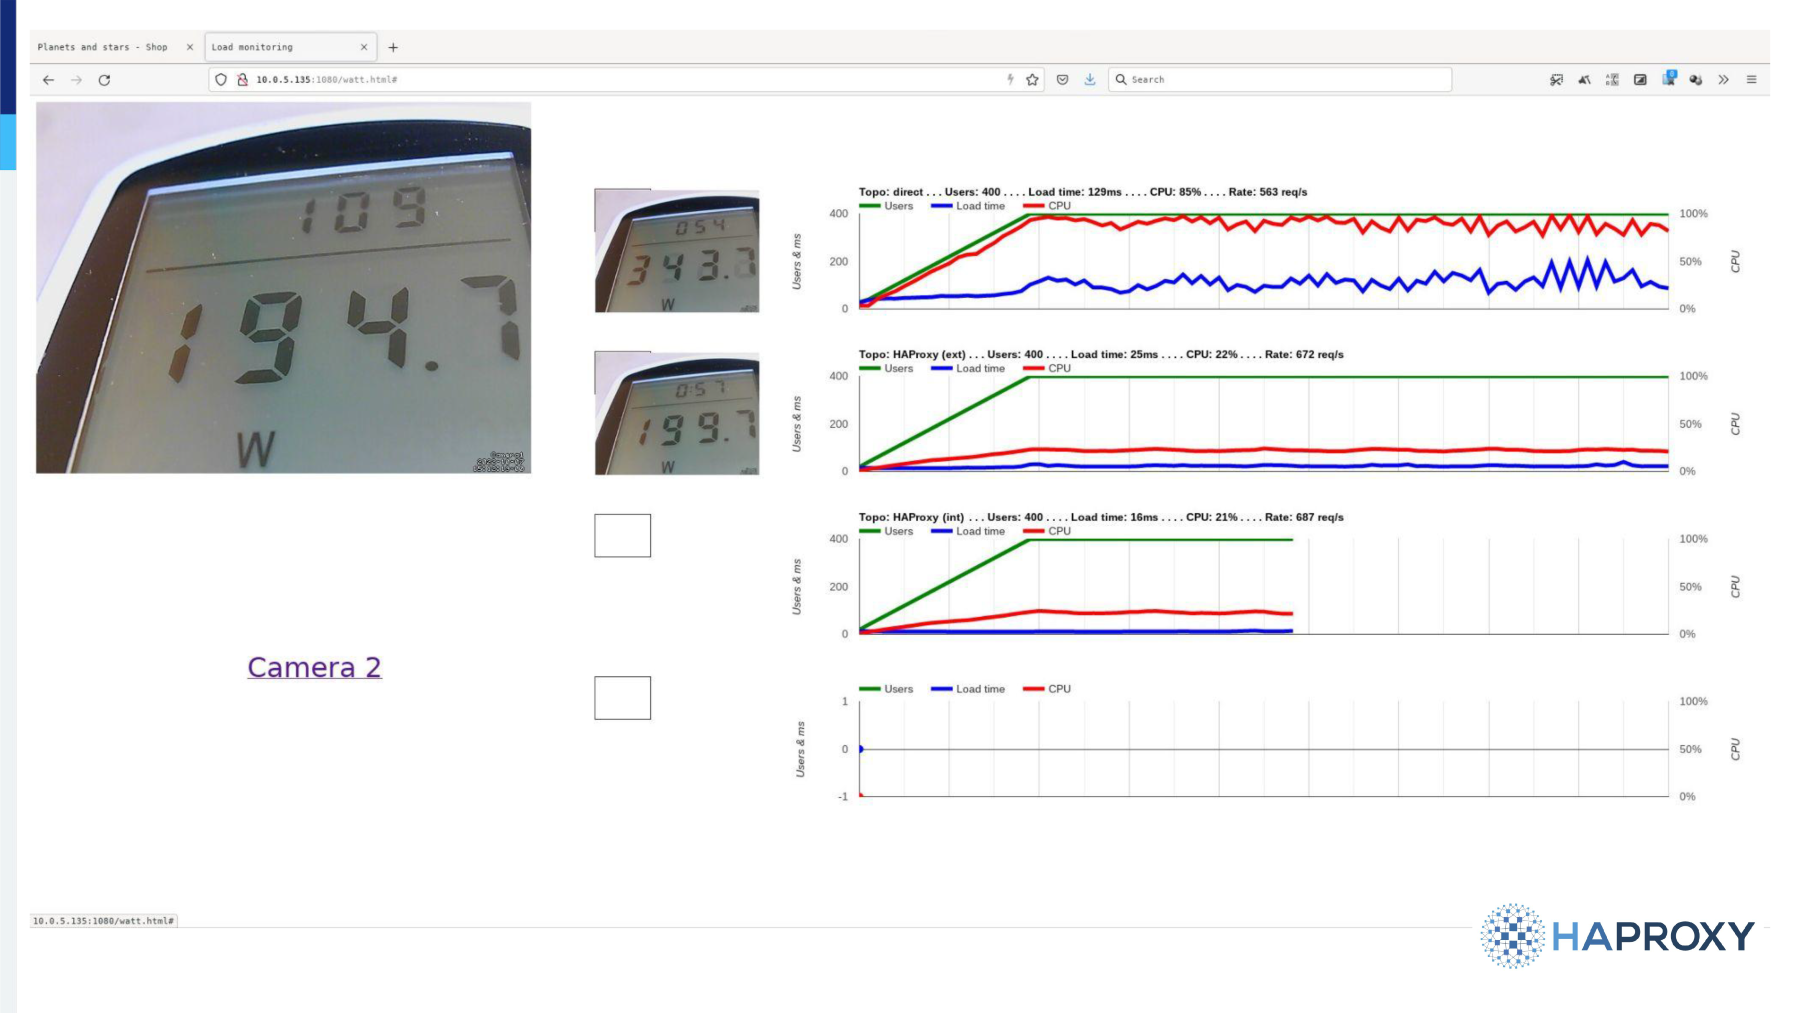1800x1013 pixels.
Task: Click the extension icon left of overflow chevrons
Action: pos(1696,79)
